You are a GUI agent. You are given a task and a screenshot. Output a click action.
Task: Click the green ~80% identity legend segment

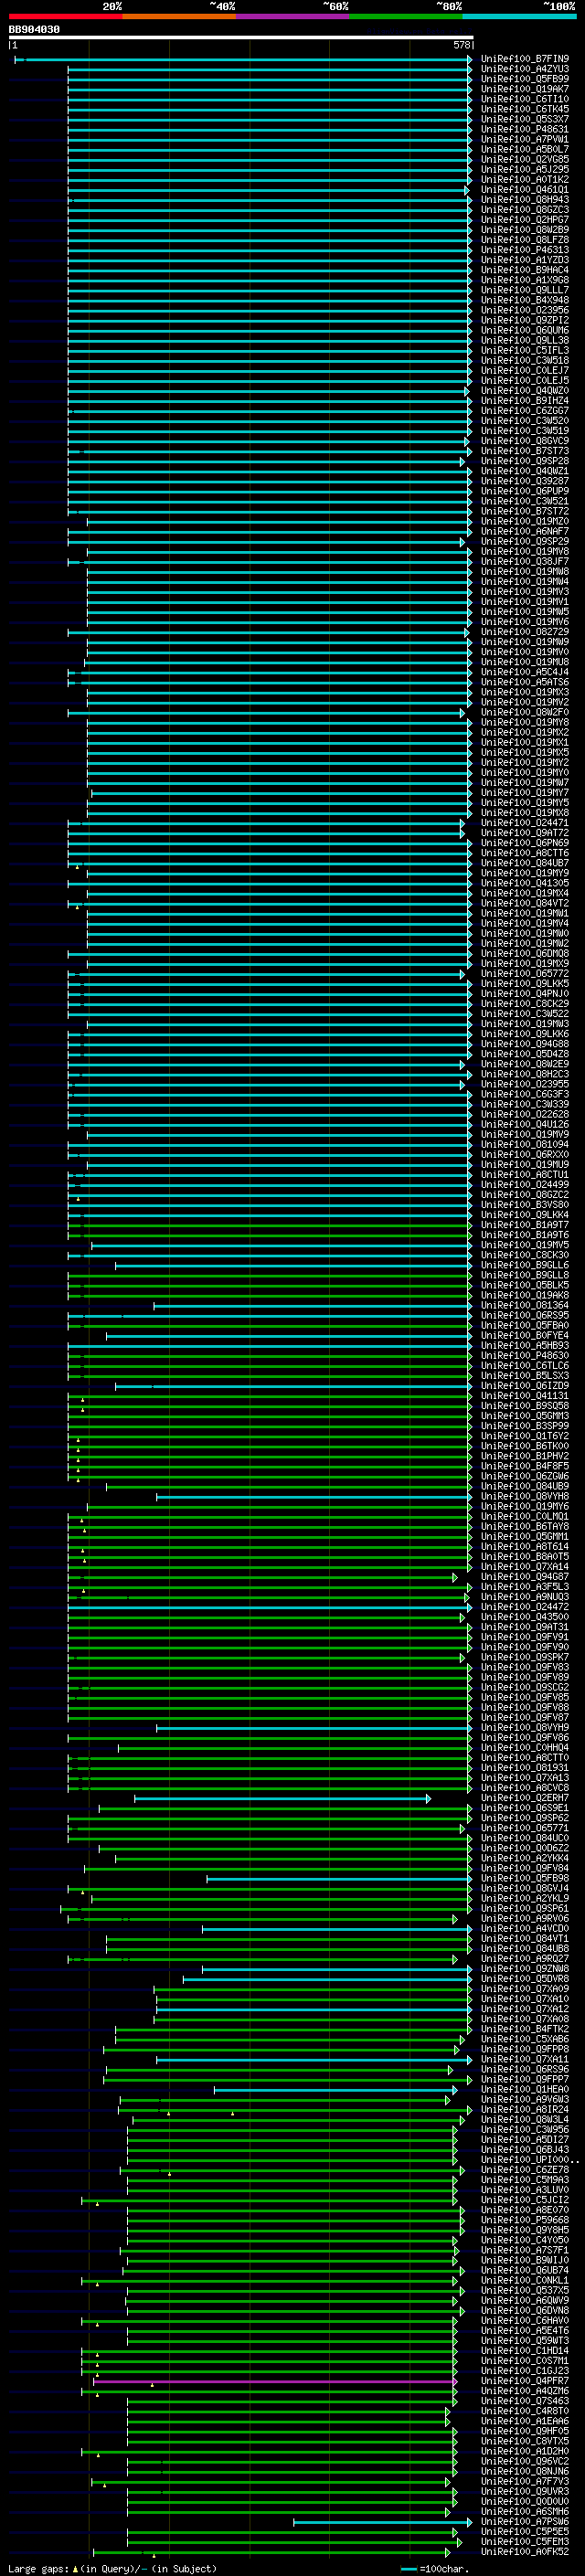pyautogui.click(x=406, y=16)
